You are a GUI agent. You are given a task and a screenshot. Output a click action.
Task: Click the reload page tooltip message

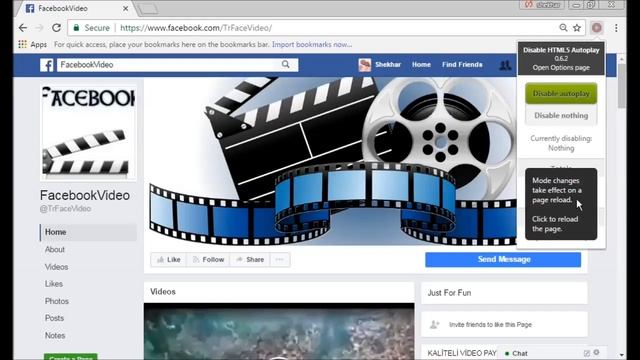coord(561,204)
